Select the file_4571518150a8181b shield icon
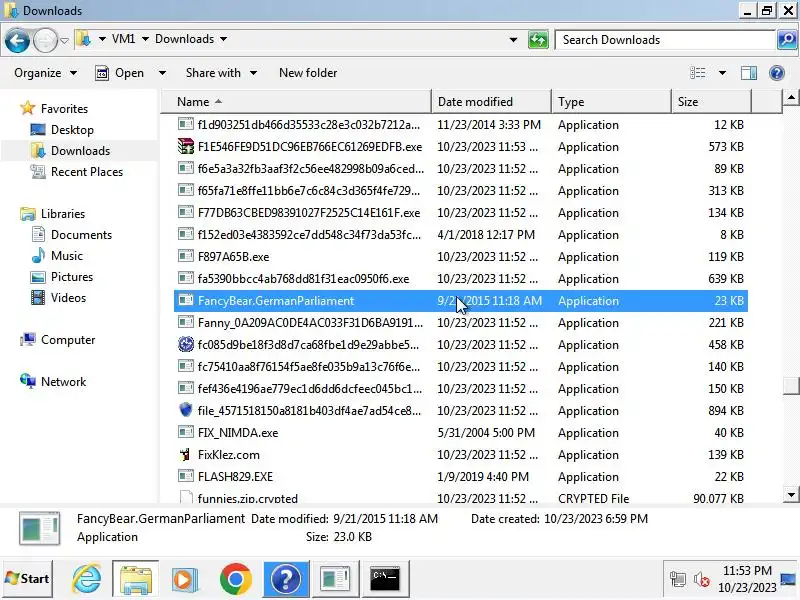The height and width of the screenshot is (600, 800). click(x=186, y=410)
